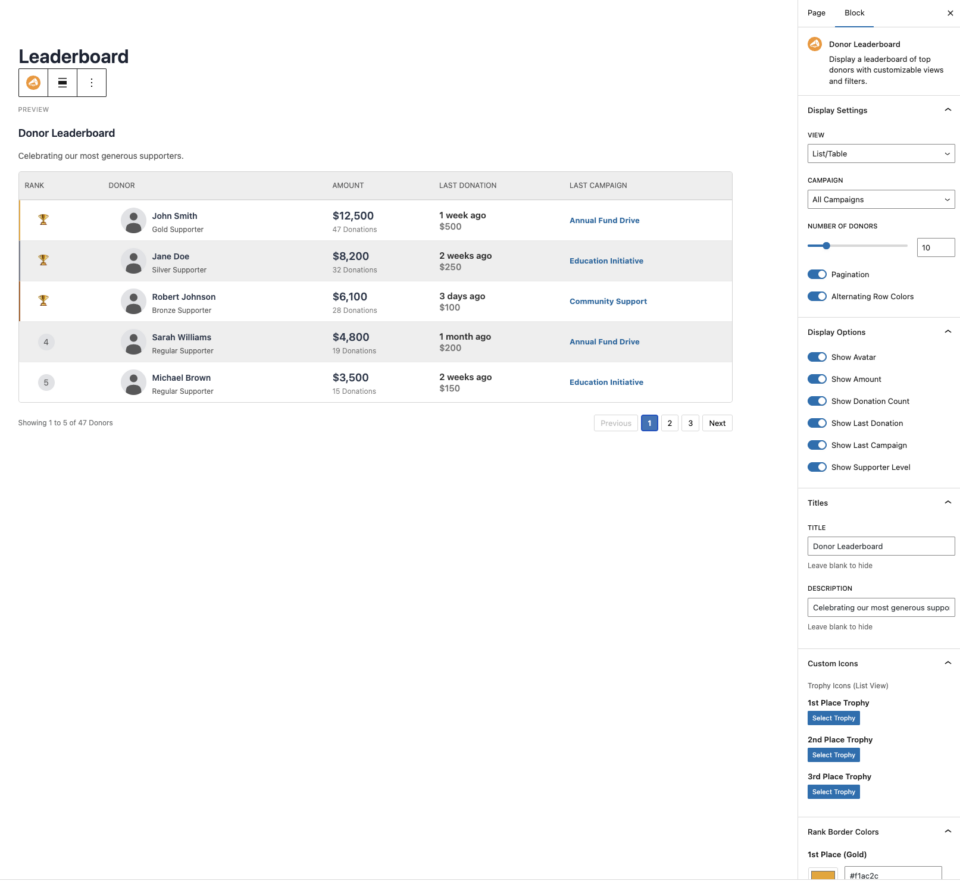This screenshot has height=881, width=960.
Task: Click John Smith's avatar icon
Action: click(133, 221)
